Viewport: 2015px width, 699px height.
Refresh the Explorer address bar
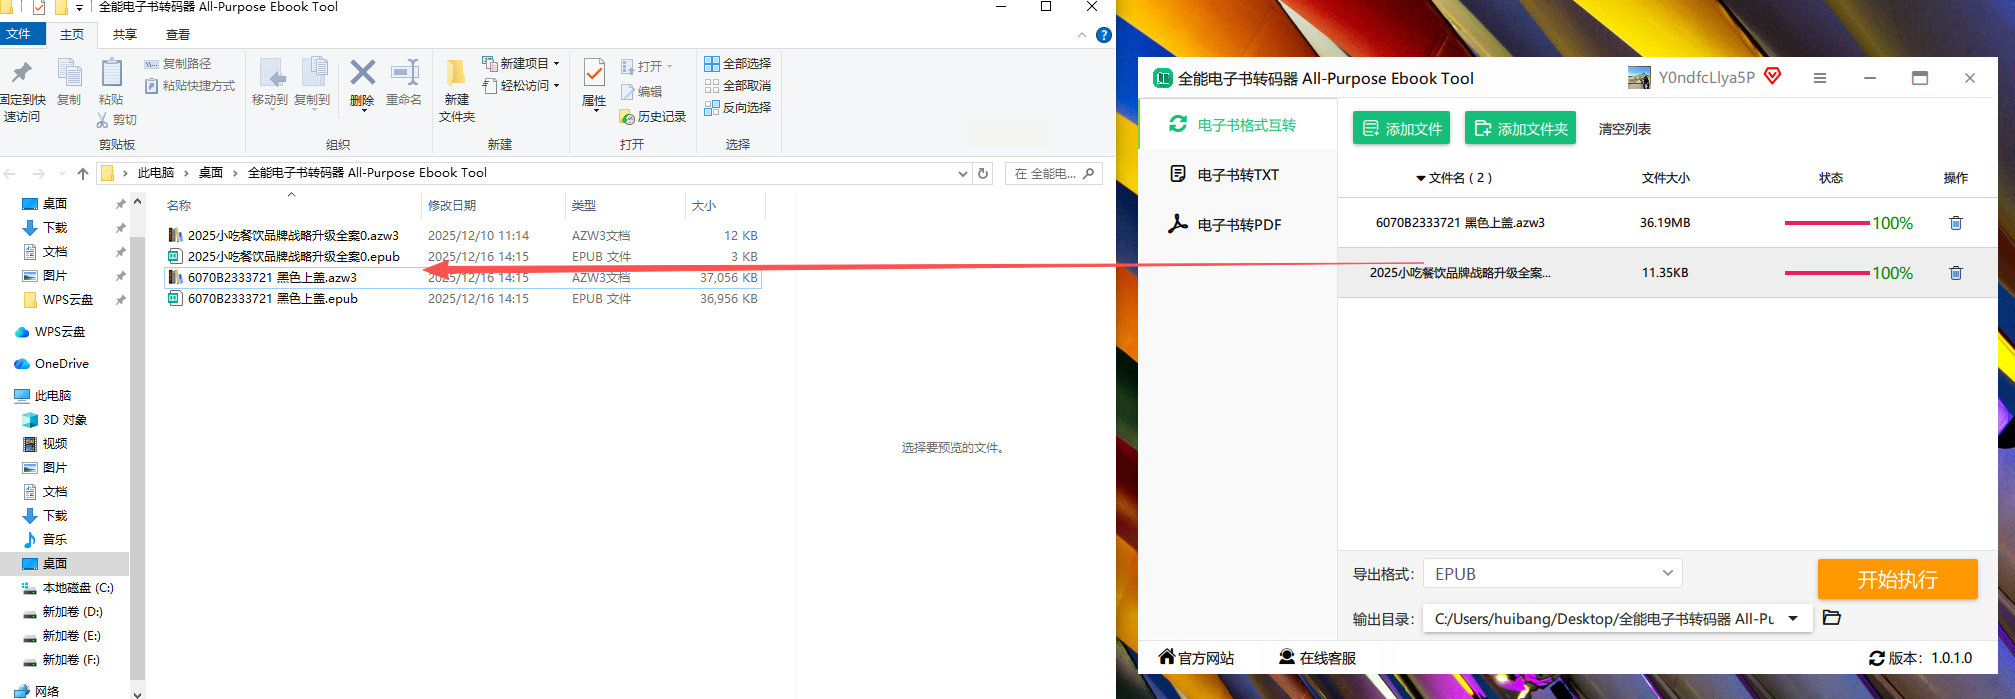point(983,173)
